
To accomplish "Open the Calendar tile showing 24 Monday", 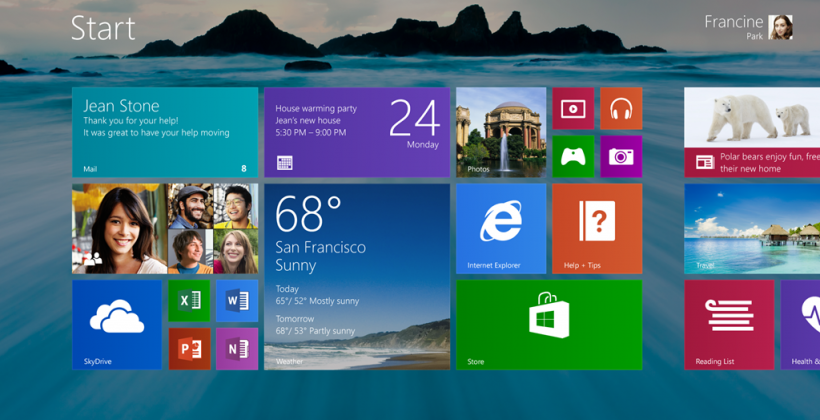I will pyautogui.click(x=357, y=132).
